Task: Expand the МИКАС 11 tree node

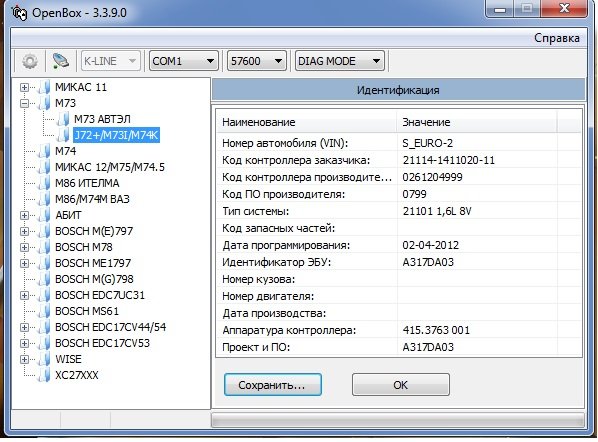Action: coord(24,87)
